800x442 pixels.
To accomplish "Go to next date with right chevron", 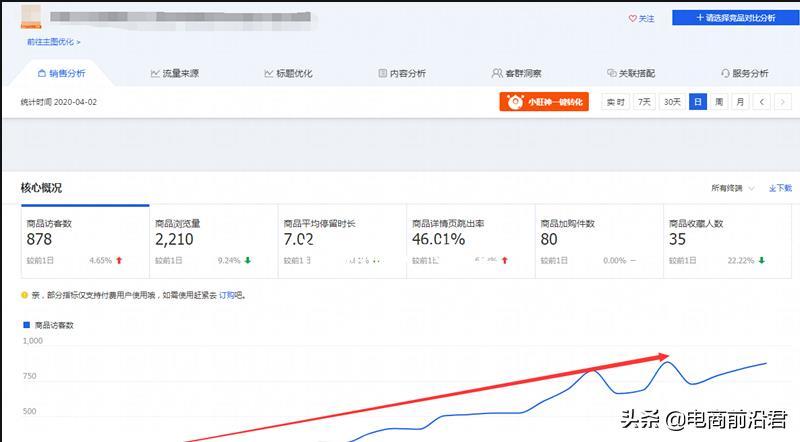I will pos(783,102).
